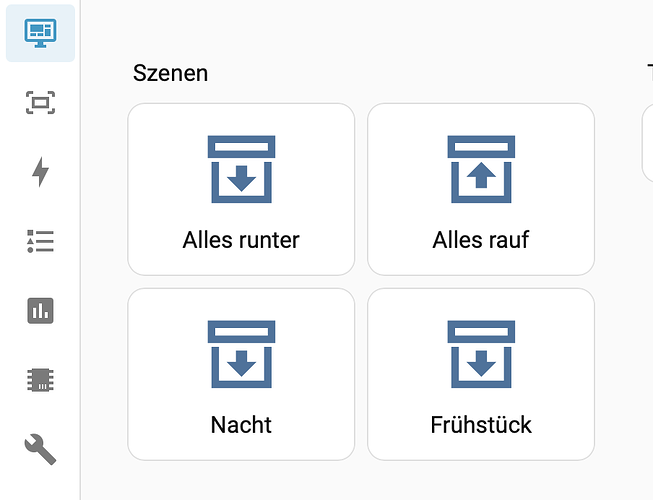
Task: Open the bar chart statistics icon
Action: [40, 311]
